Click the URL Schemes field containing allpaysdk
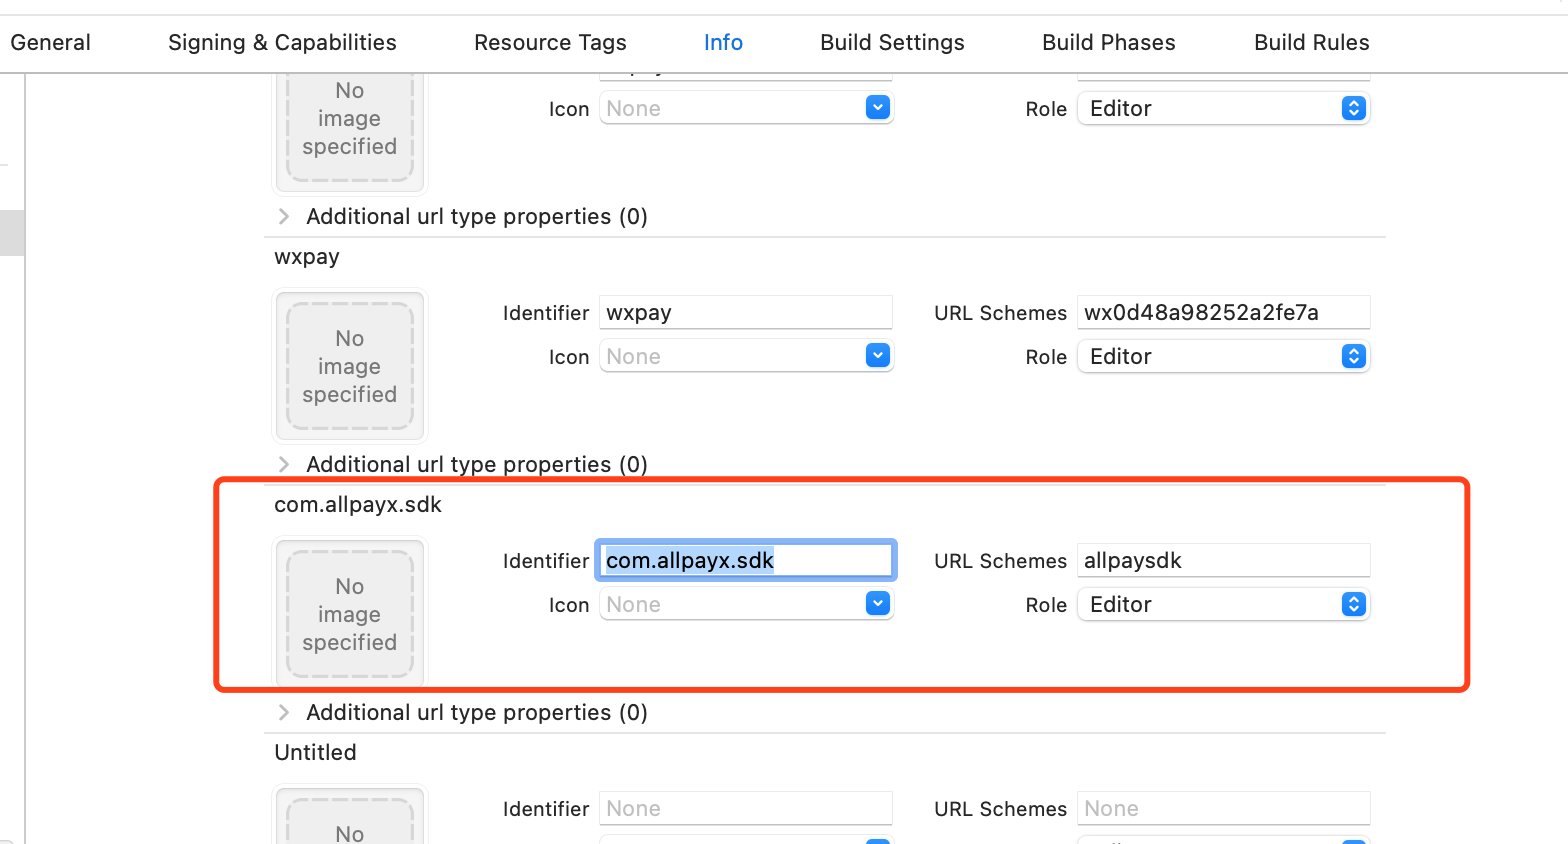This screenshot has width=1568, height=844. tap(1222, 560)
